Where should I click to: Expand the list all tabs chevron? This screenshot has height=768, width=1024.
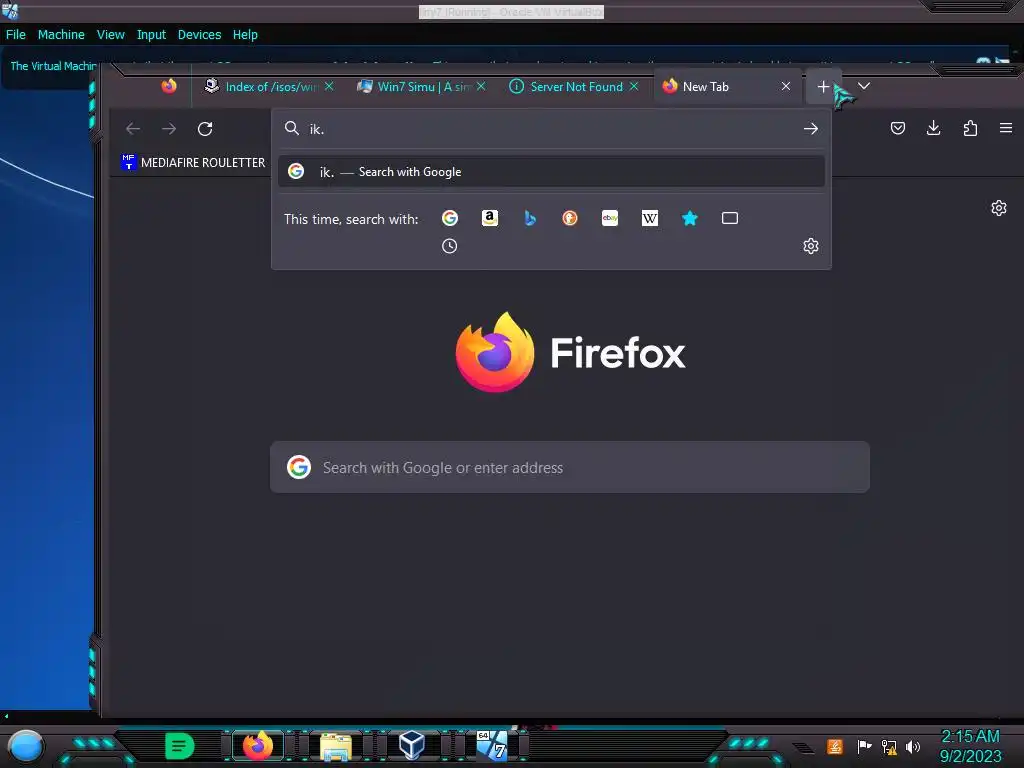(863, 86)
